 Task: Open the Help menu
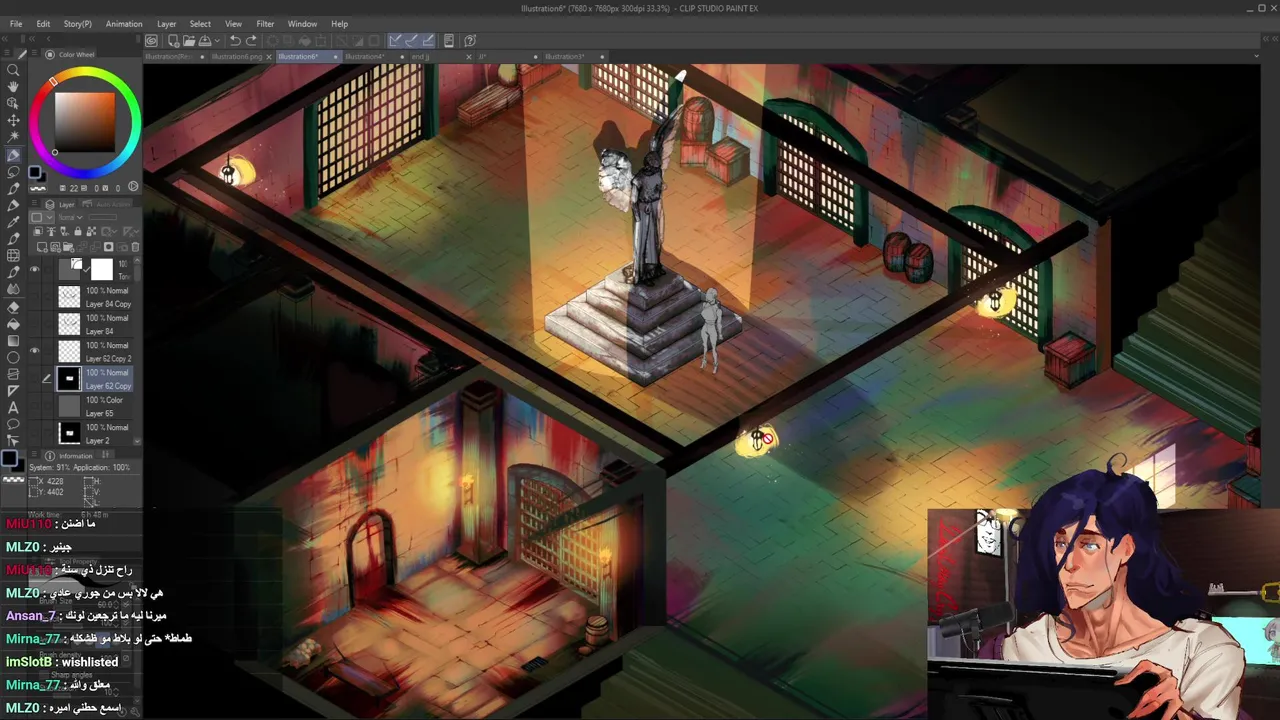point(340,24)
